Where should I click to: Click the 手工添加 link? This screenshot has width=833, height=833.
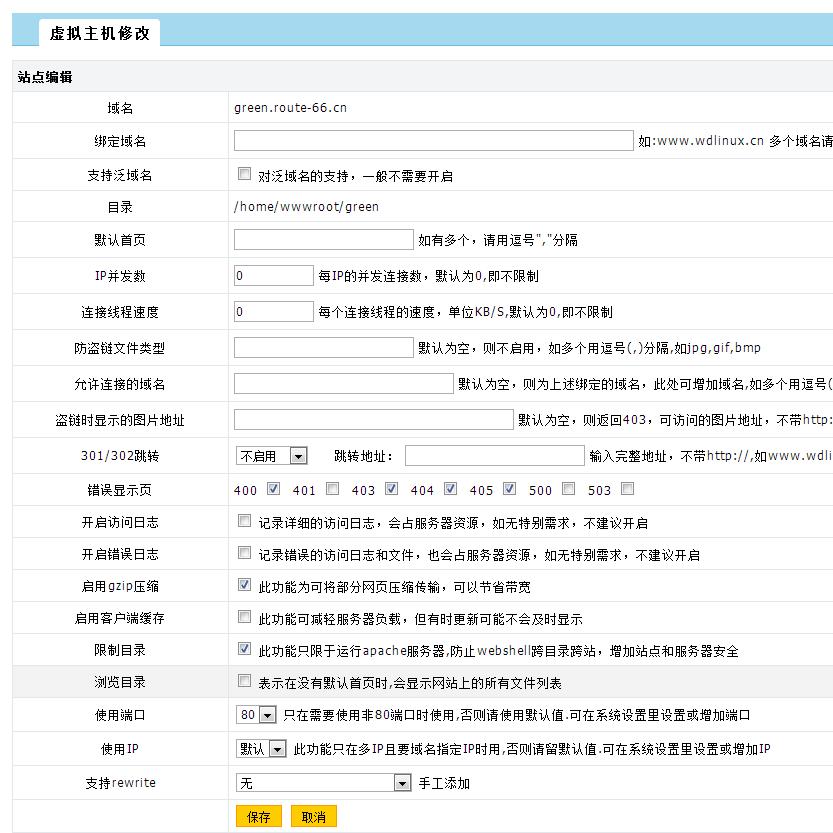tap(444, 784)
